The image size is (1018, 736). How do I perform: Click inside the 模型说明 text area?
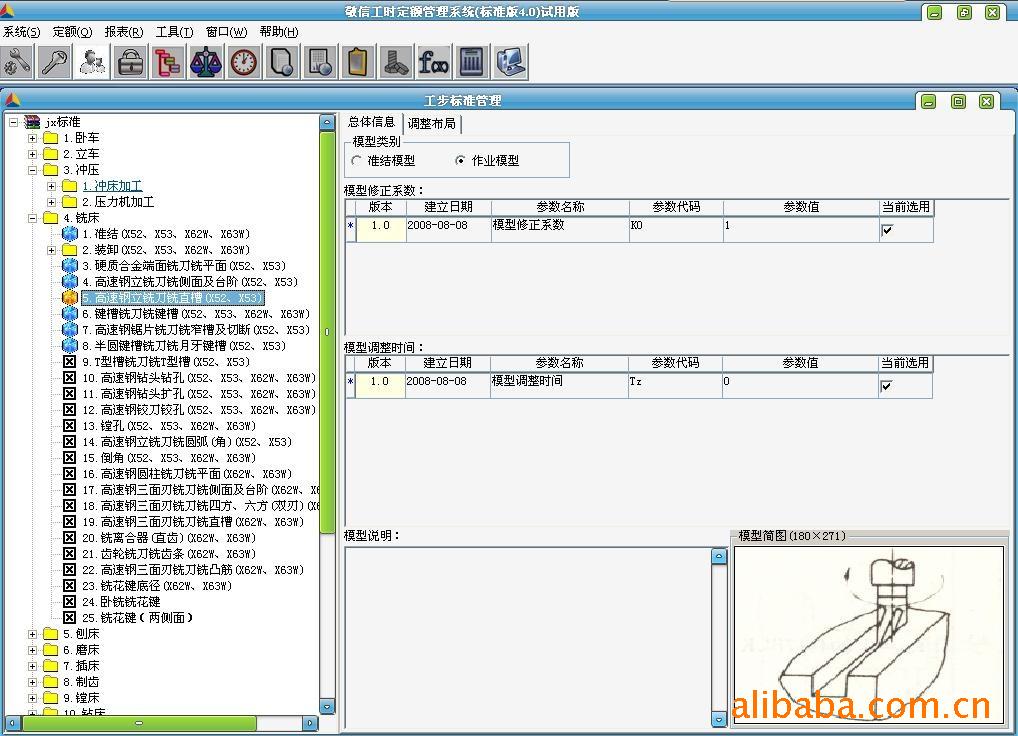point(528,637)
